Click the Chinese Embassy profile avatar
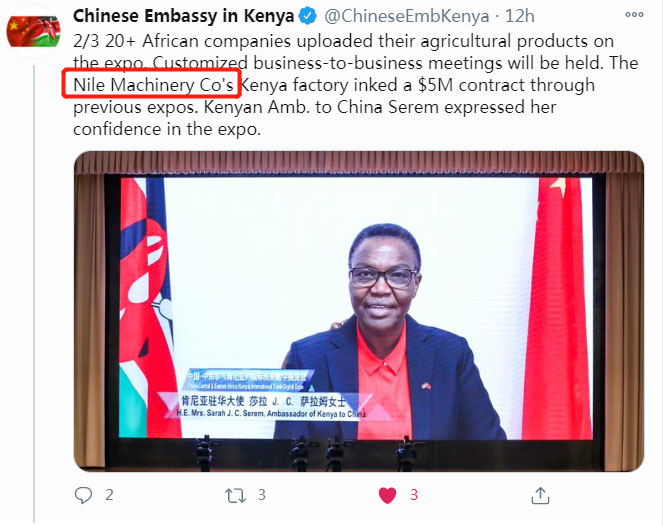 (x=33, y=31)
